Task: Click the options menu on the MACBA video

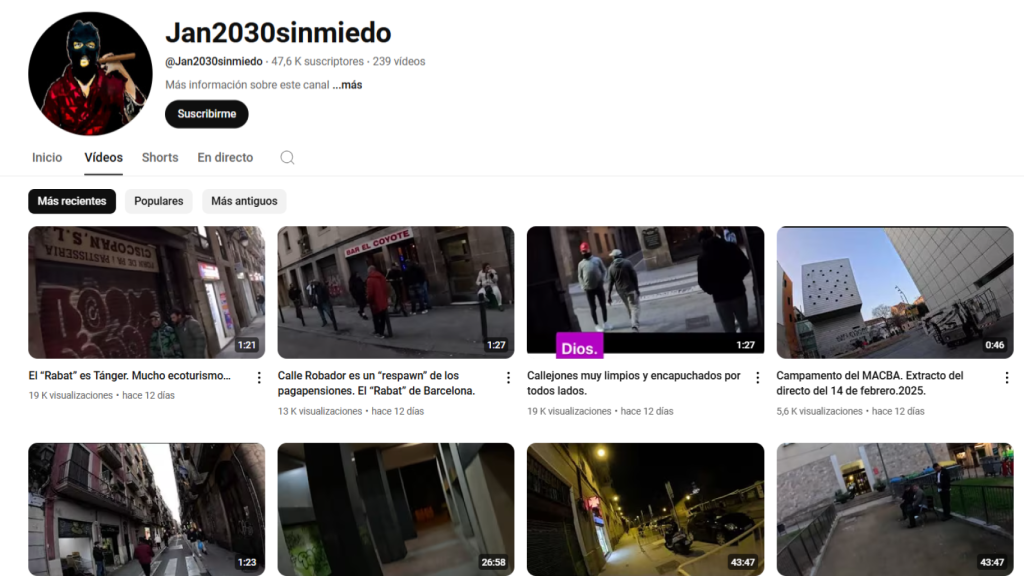Action: [x=1007, y=377]
